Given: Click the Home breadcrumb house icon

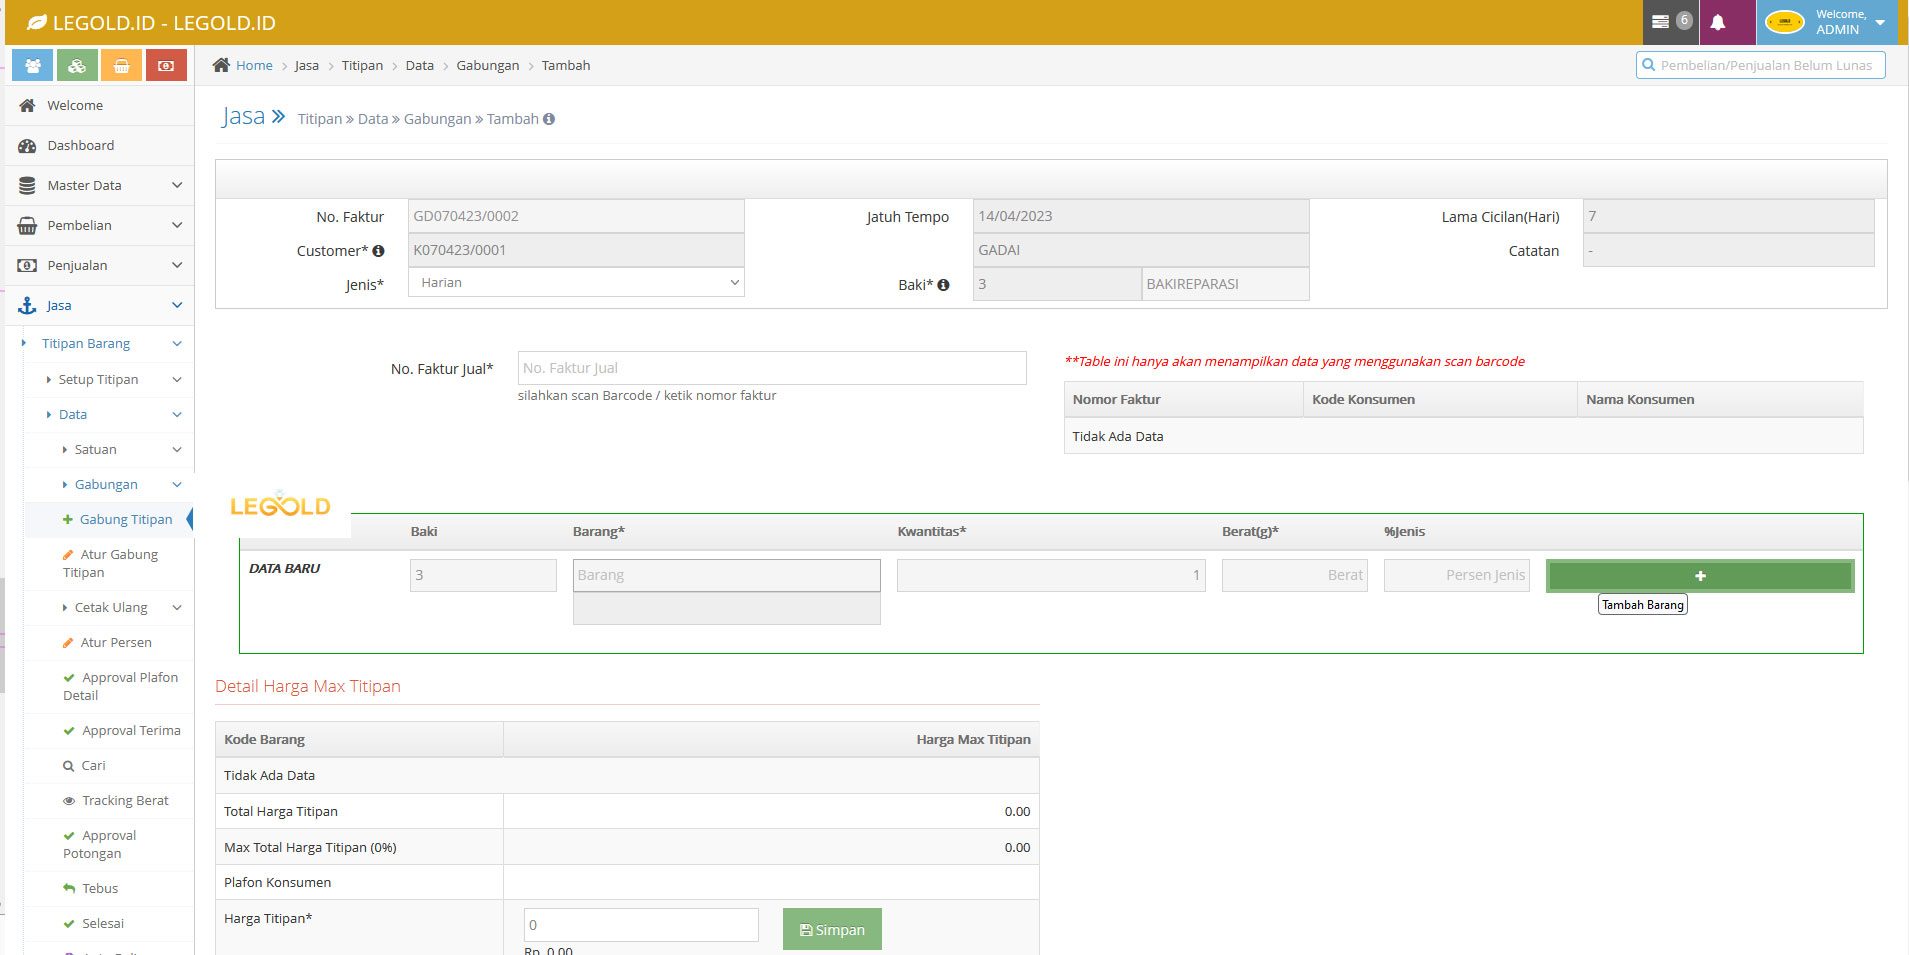Looking at the screenshot, I should pyautogui.click(x=221, y=64).
